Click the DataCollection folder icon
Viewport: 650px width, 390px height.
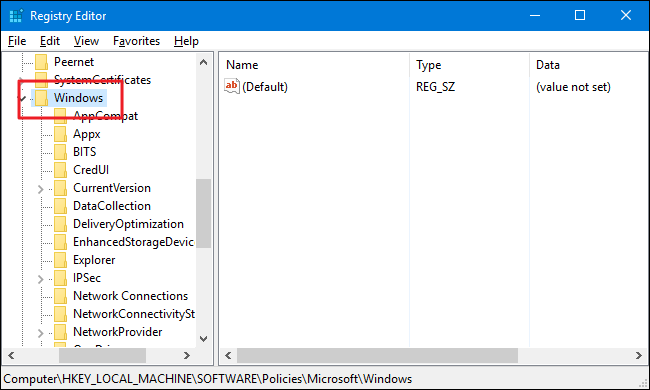tap(61, 206)
